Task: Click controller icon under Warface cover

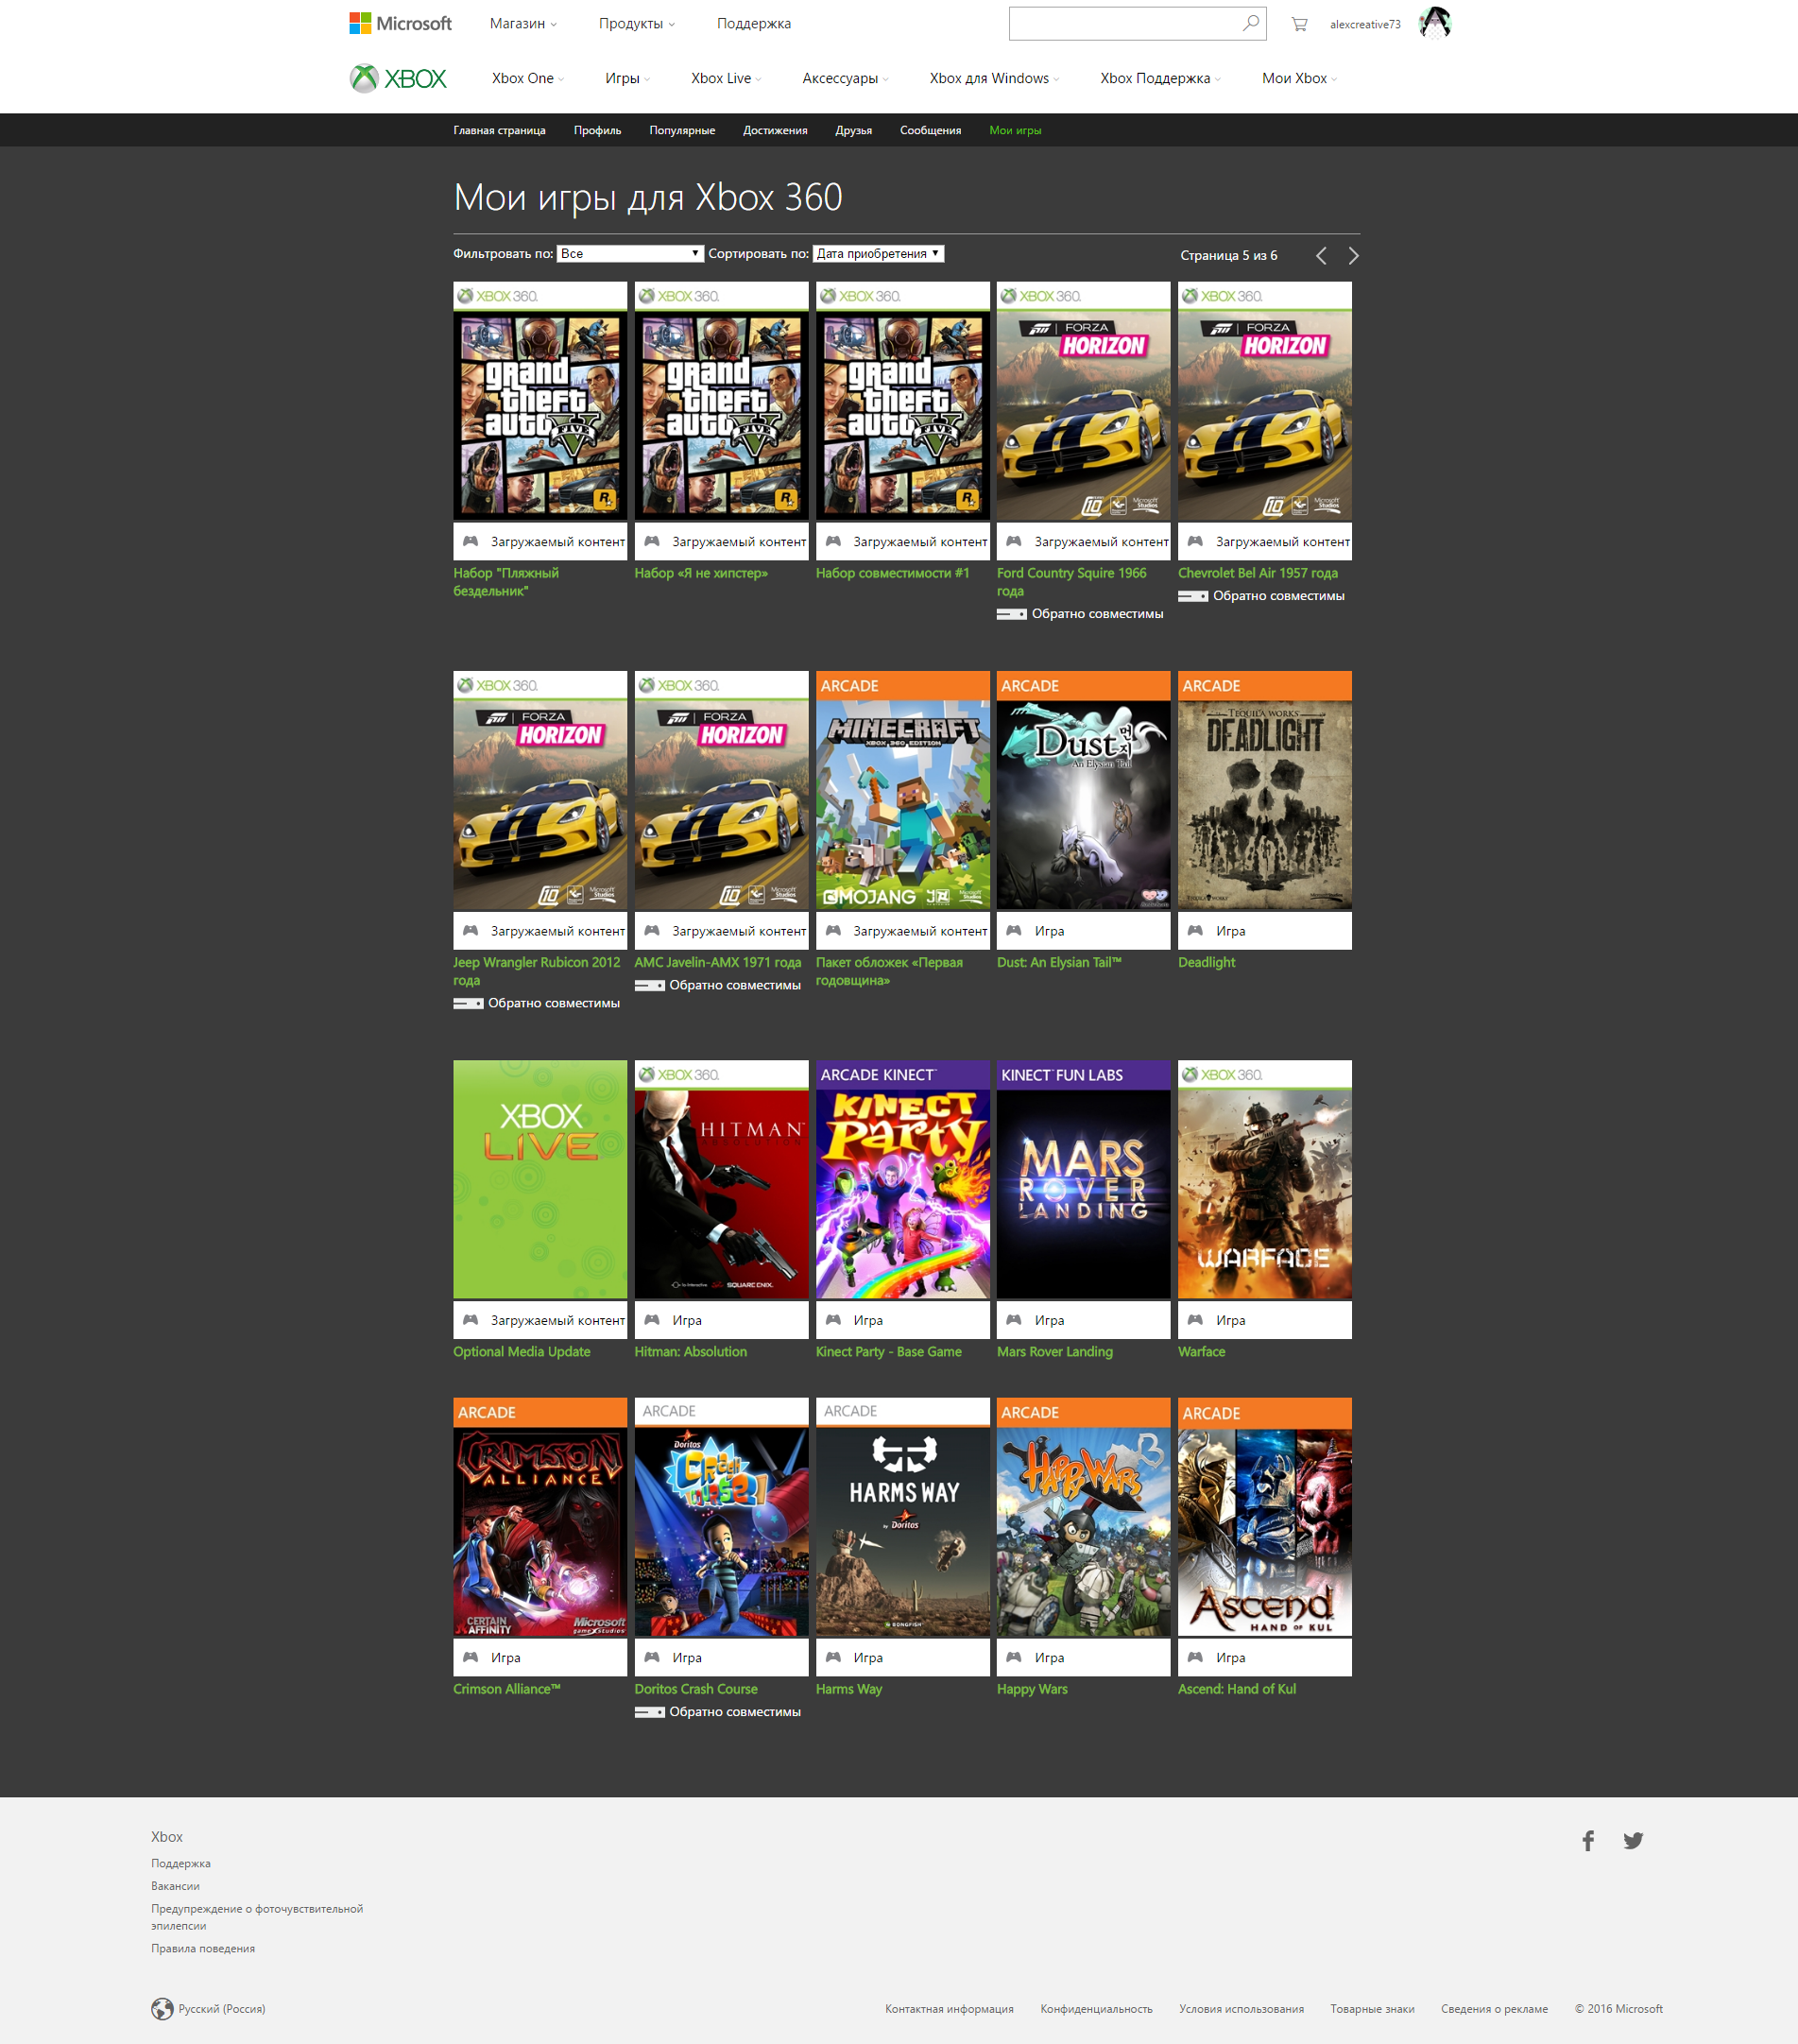Action: [1194, 1320]
